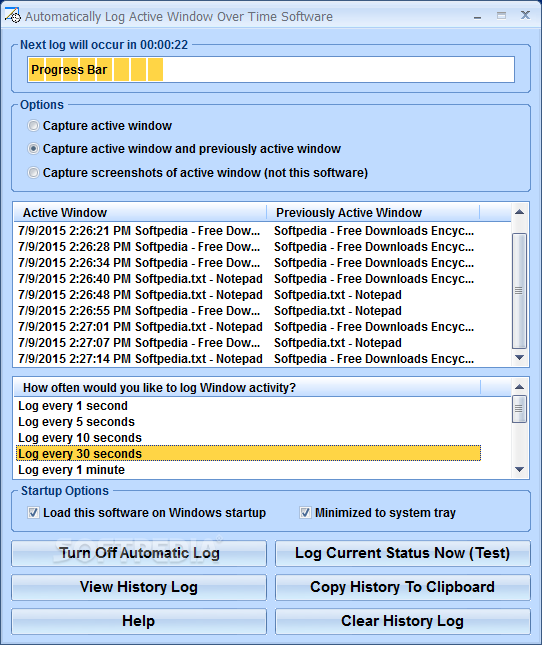Viewport: 542px width, 645px height.
Task: Select the 2:26:21 PM log row
Action: (x=247, y=230)
